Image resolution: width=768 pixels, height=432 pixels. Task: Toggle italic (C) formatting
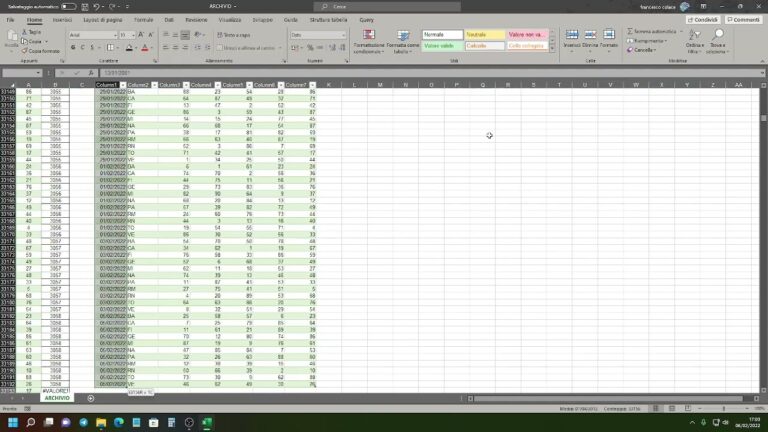coord(82,48)
